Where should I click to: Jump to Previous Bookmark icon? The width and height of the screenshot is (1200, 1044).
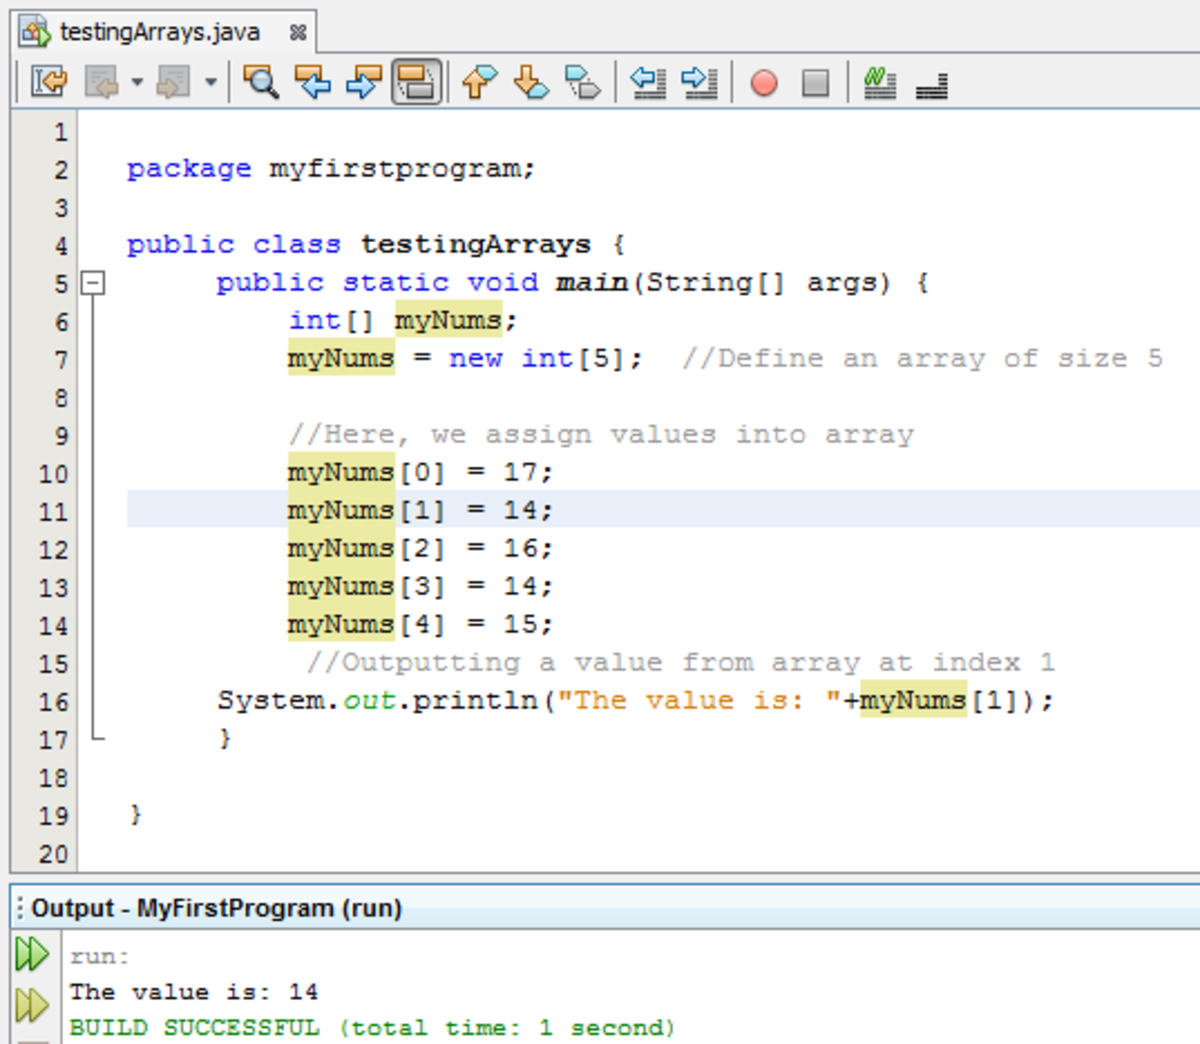480,82
